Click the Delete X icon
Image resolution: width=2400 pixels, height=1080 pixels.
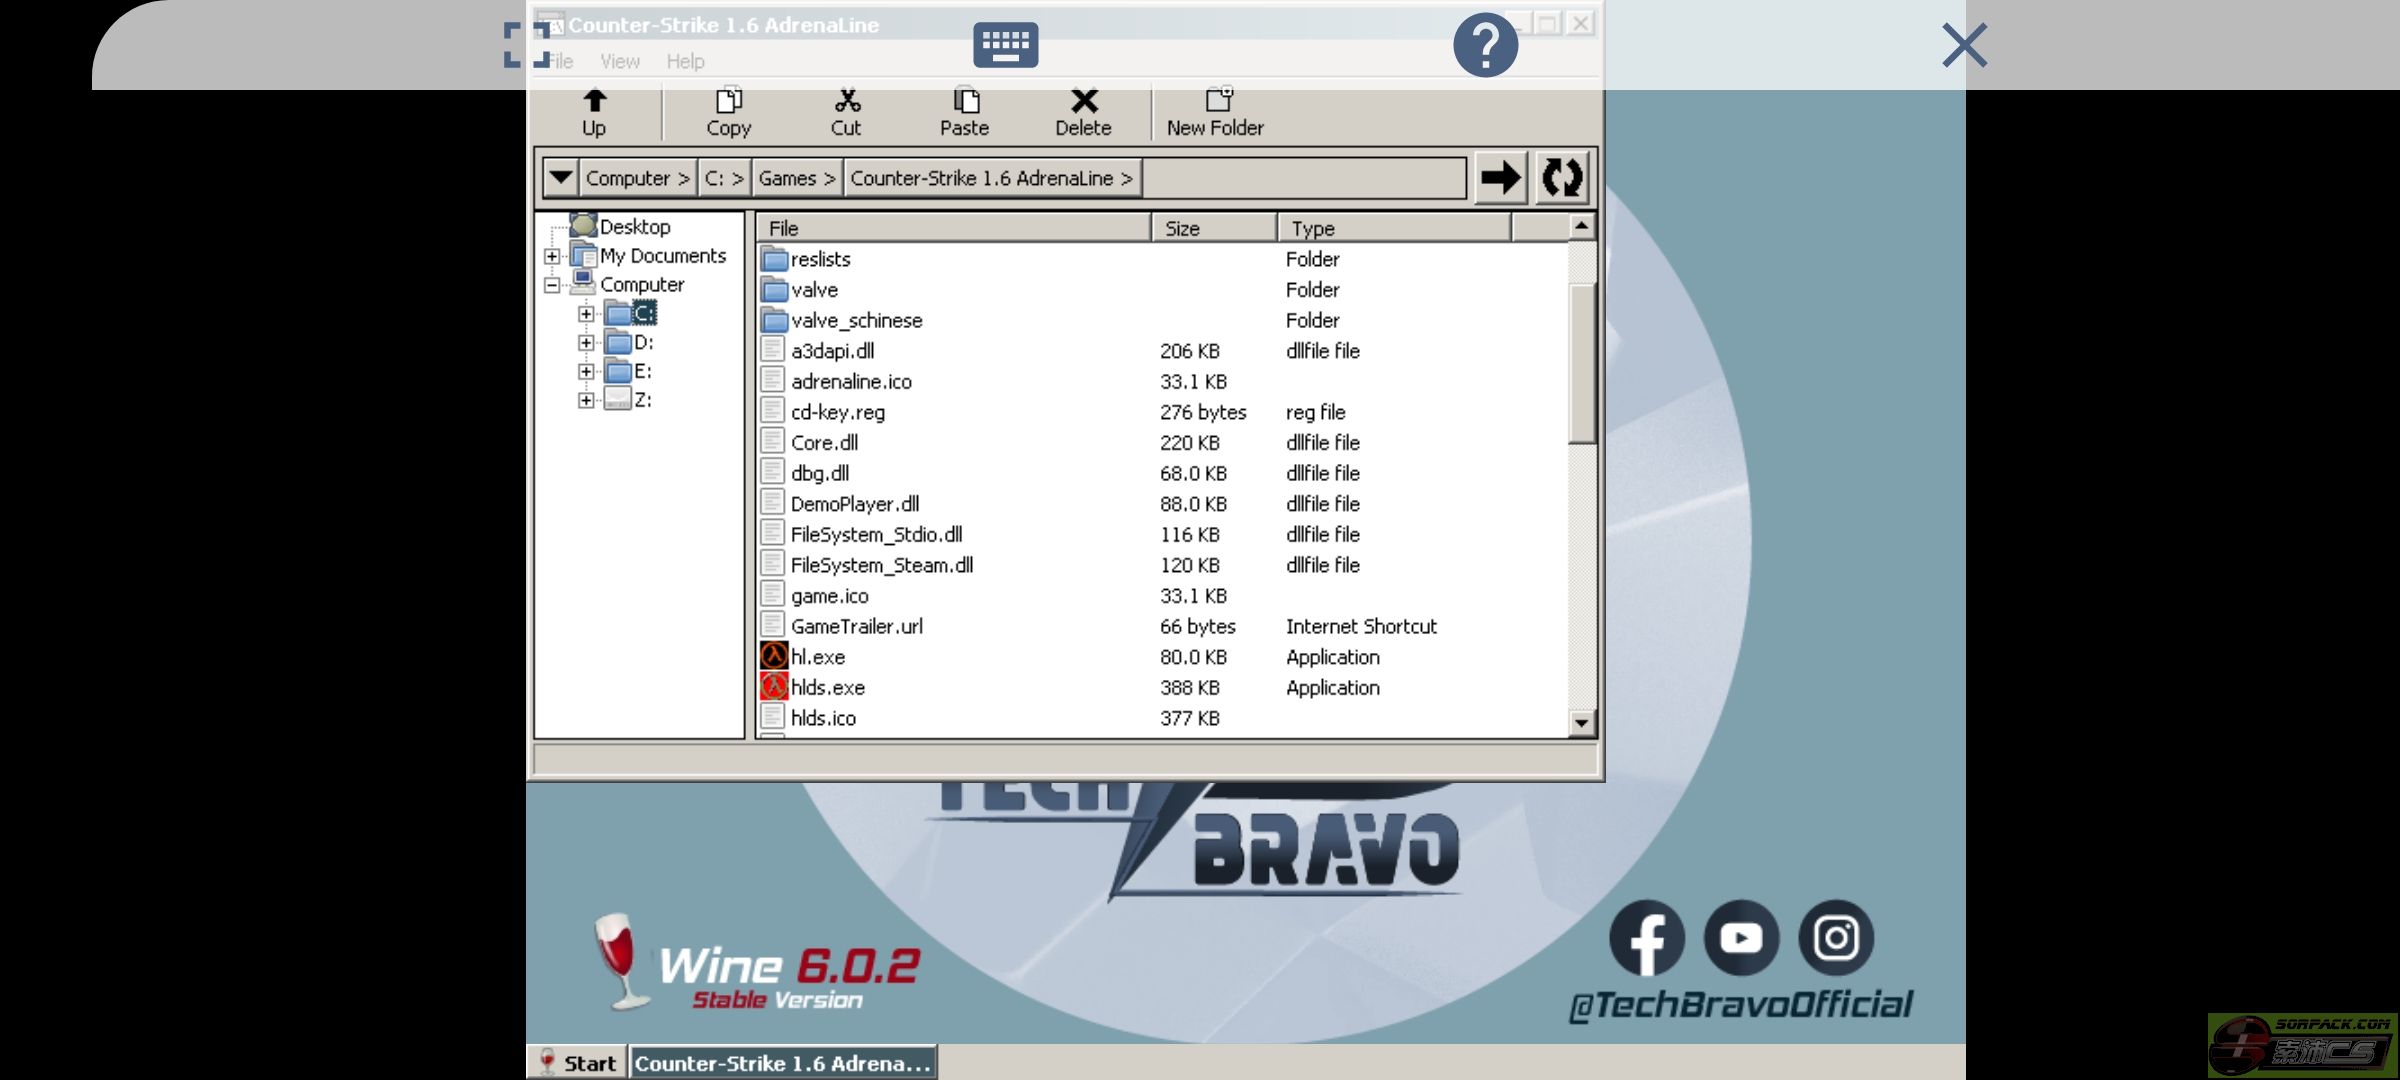[x=1083, y=102]
